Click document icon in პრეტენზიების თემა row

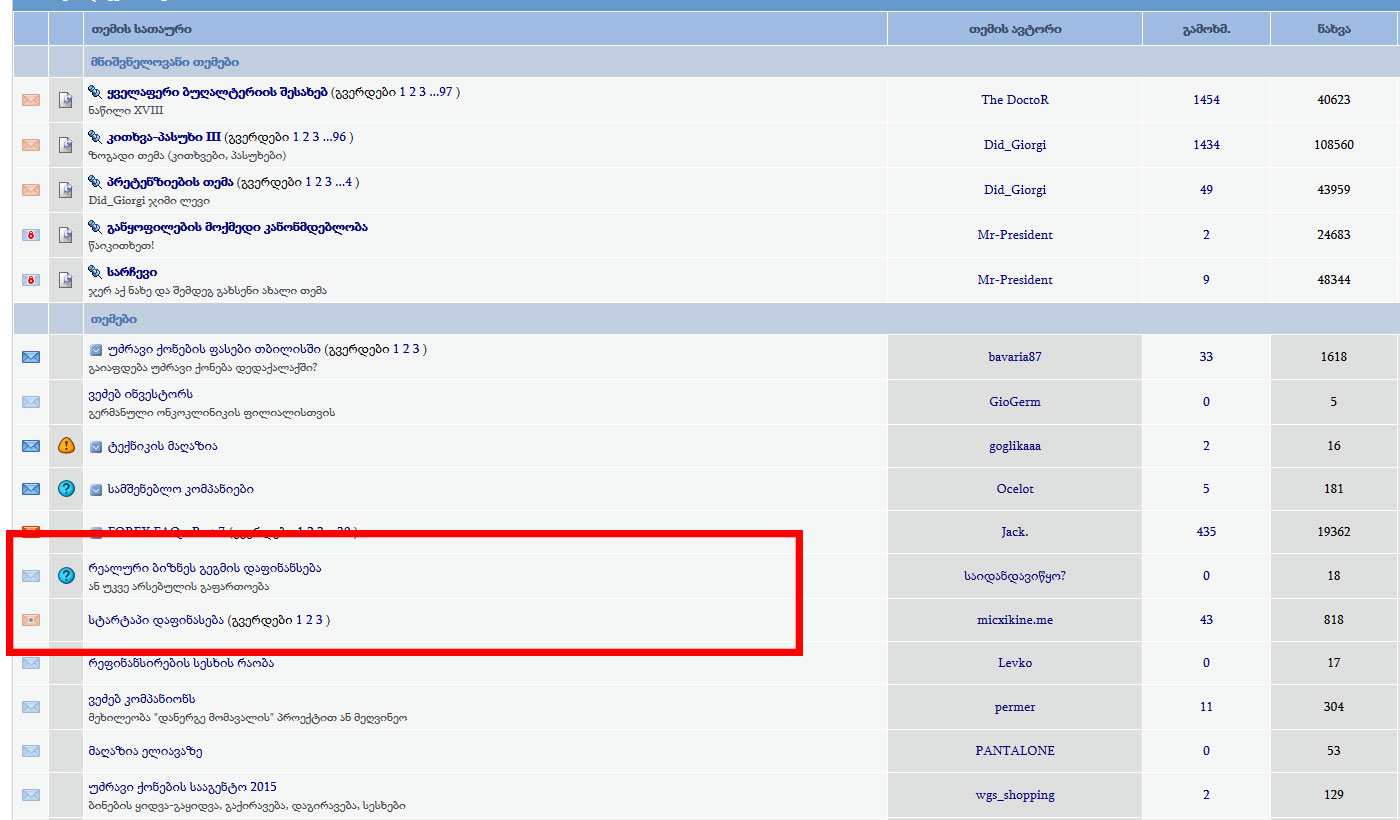point(66,190)
